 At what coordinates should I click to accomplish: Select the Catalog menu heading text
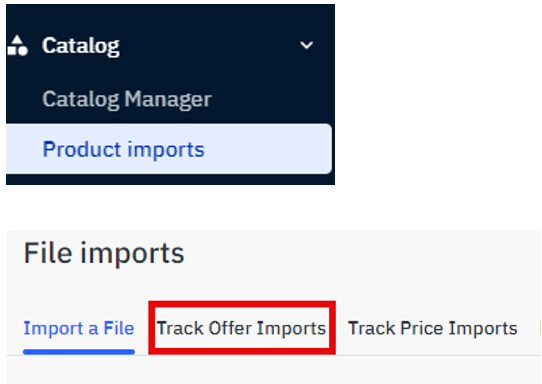click(x=81, y=46)
